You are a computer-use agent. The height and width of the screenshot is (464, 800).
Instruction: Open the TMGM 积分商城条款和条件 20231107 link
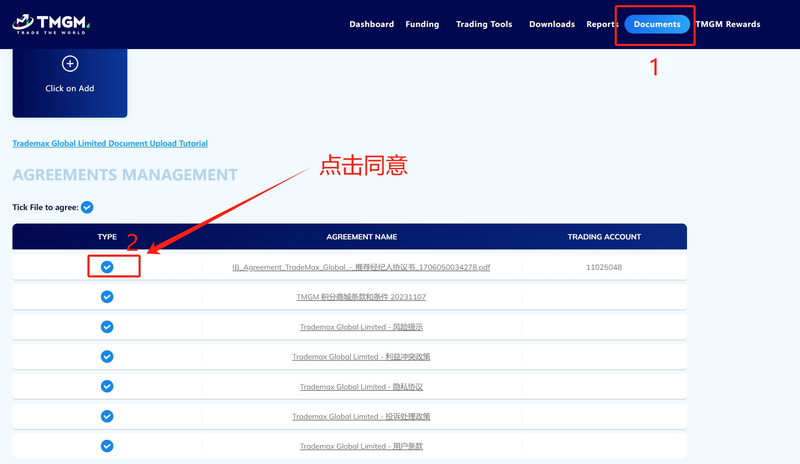click(361, 297)
